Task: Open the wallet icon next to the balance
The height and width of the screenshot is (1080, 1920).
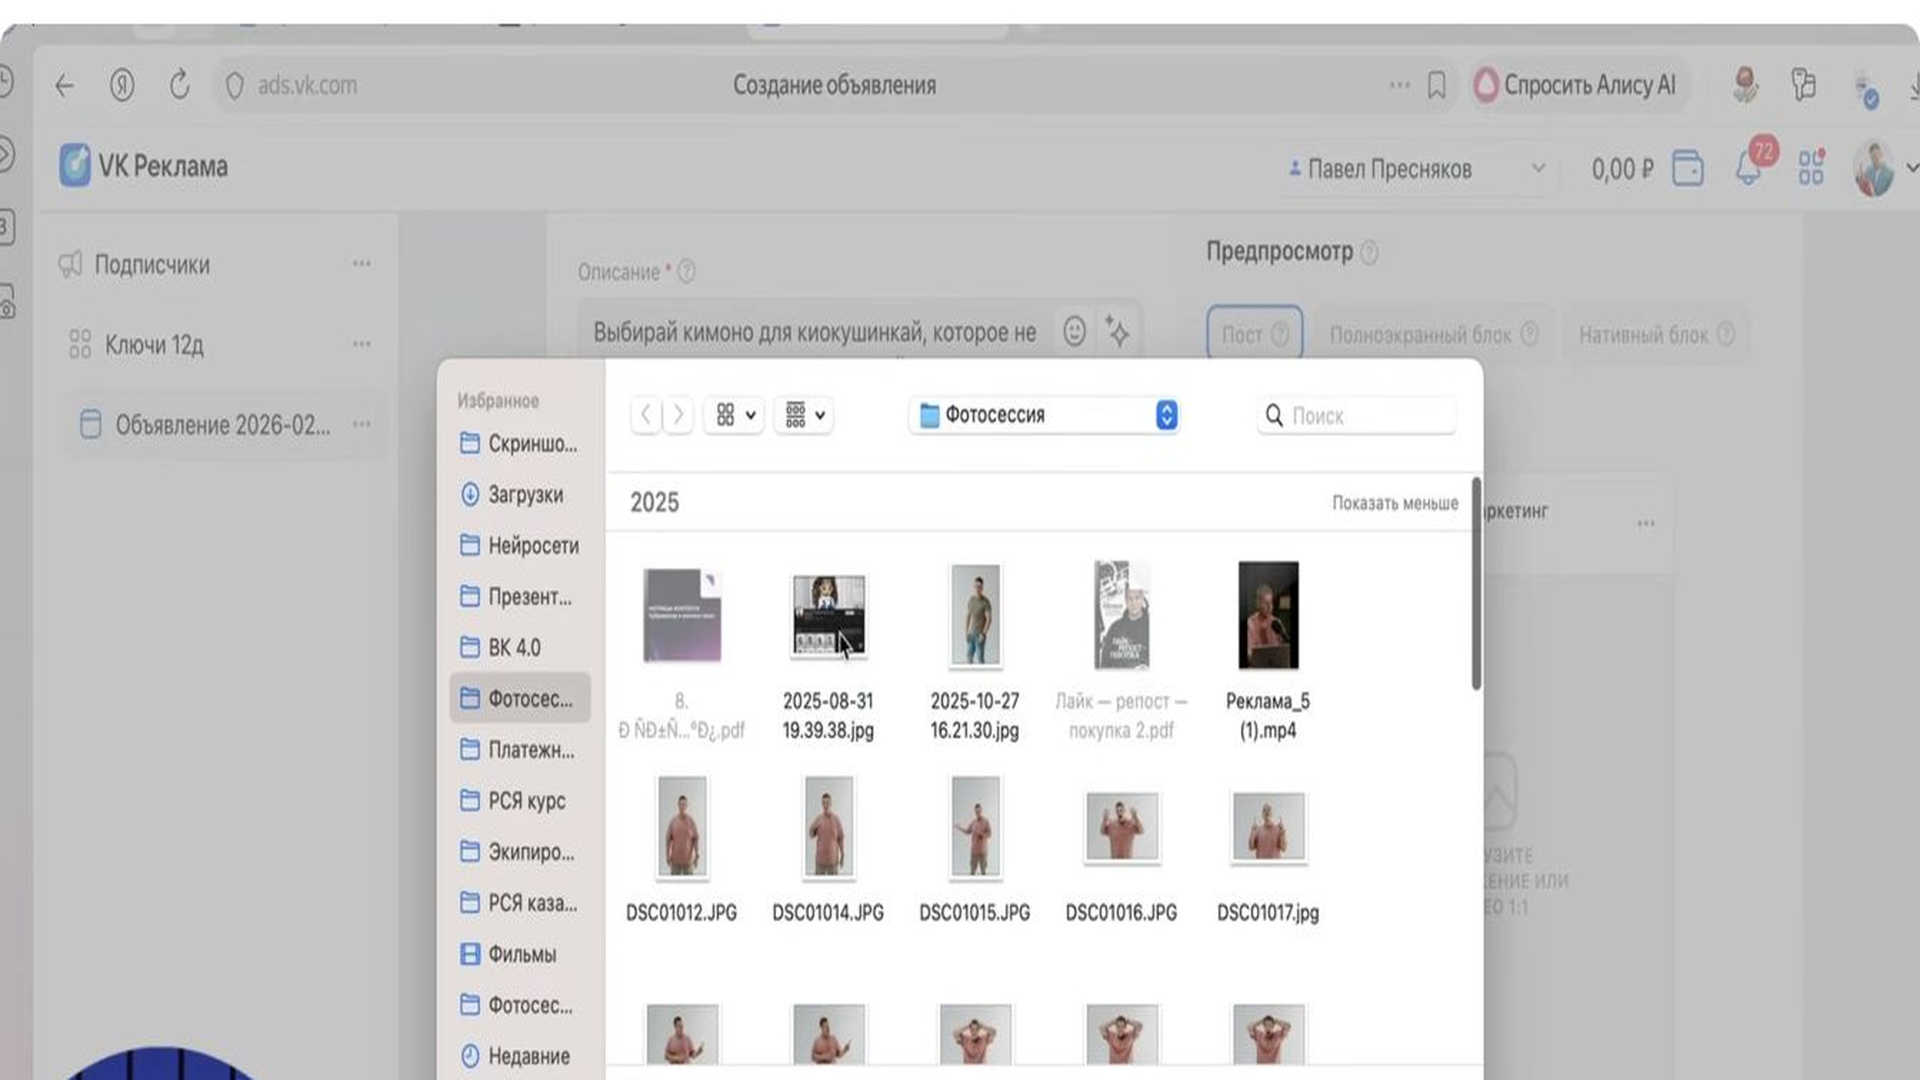Action: [1687, 168]
